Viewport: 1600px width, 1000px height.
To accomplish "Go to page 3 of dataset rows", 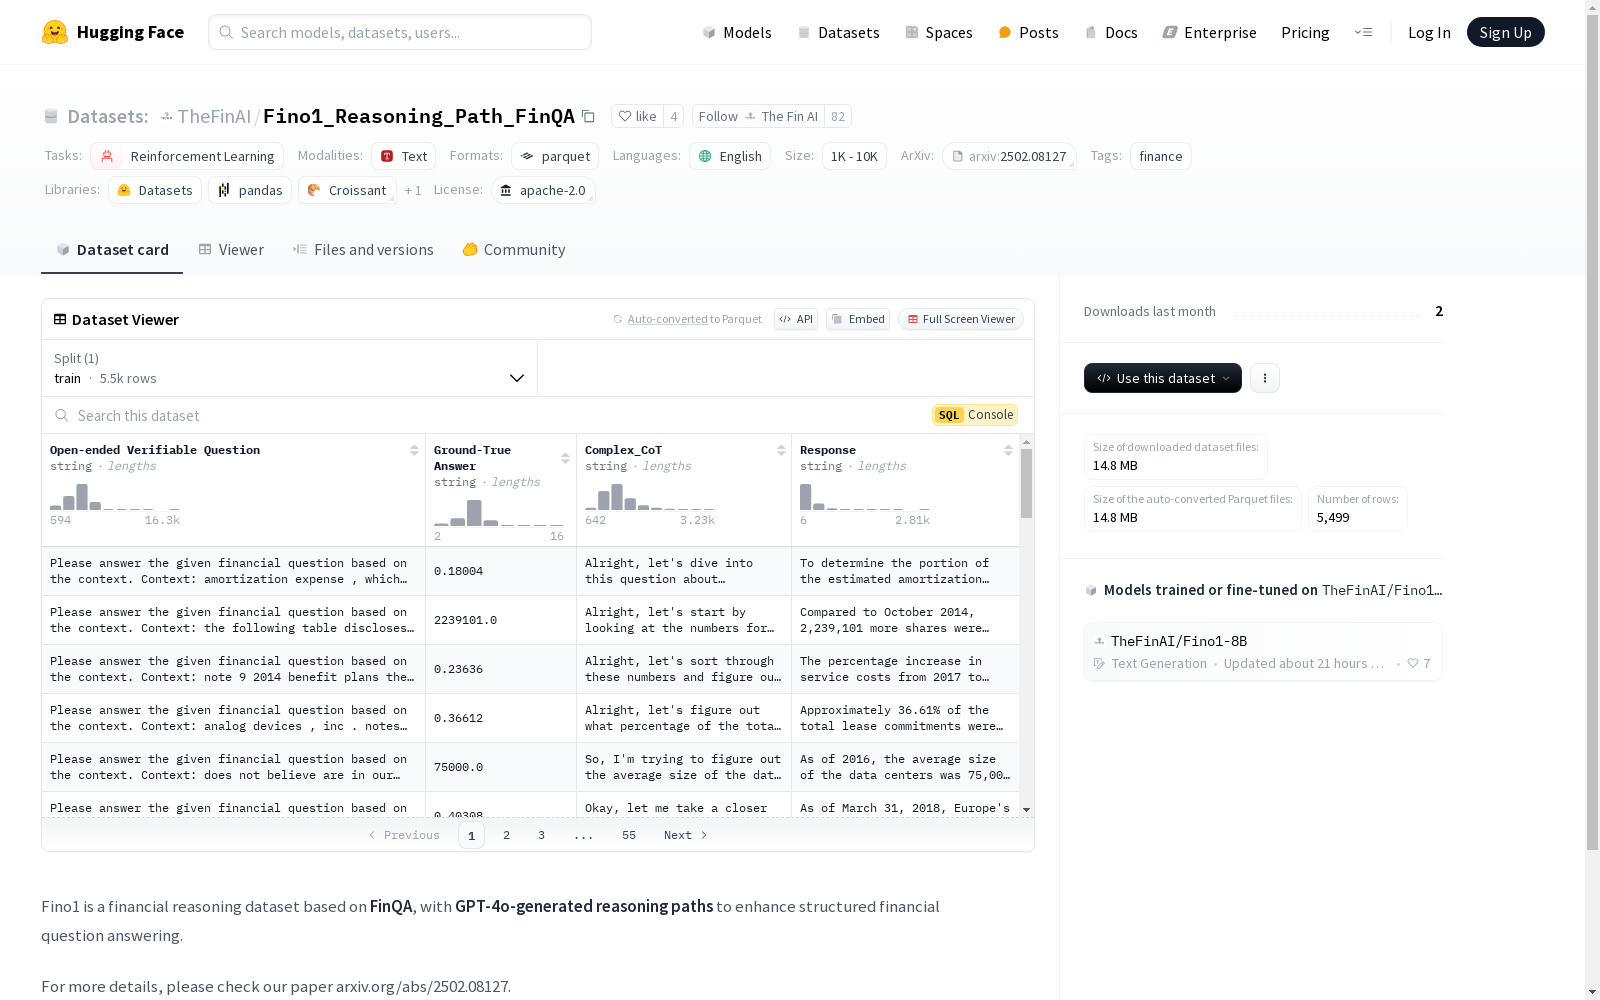I will 541,835.
